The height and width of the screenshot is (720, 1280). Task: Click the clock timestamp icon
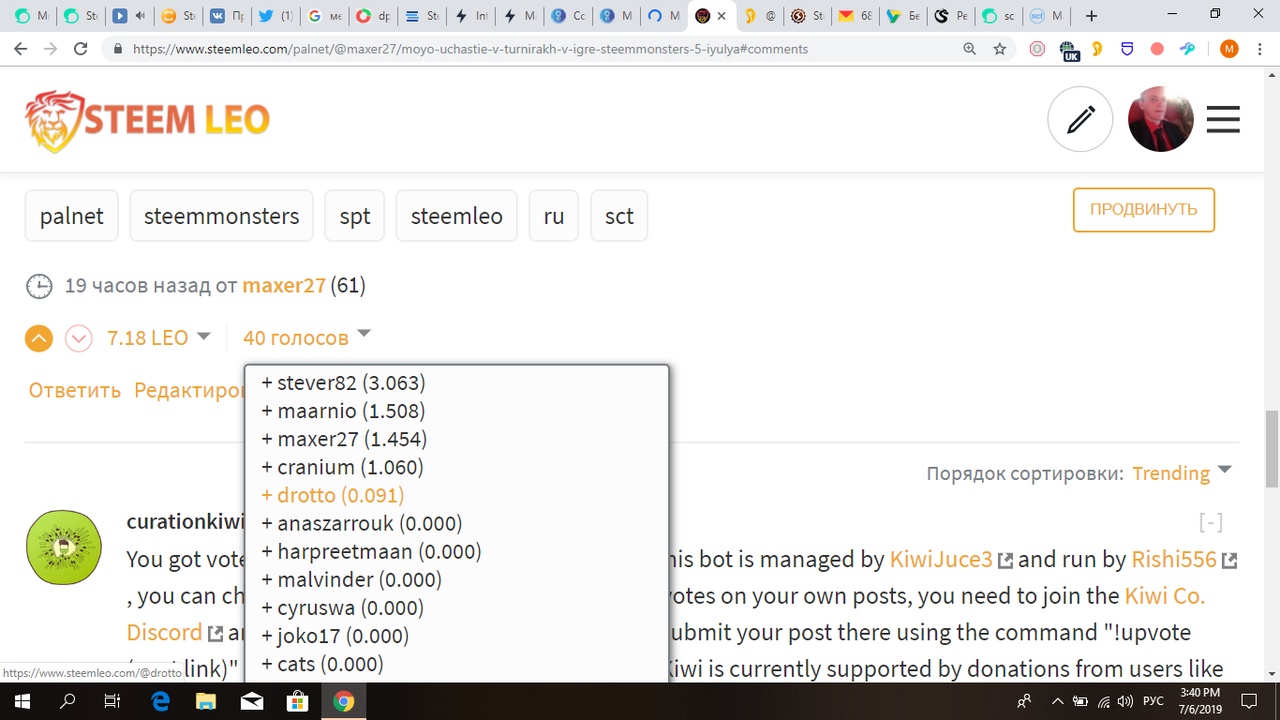(39, 286)
